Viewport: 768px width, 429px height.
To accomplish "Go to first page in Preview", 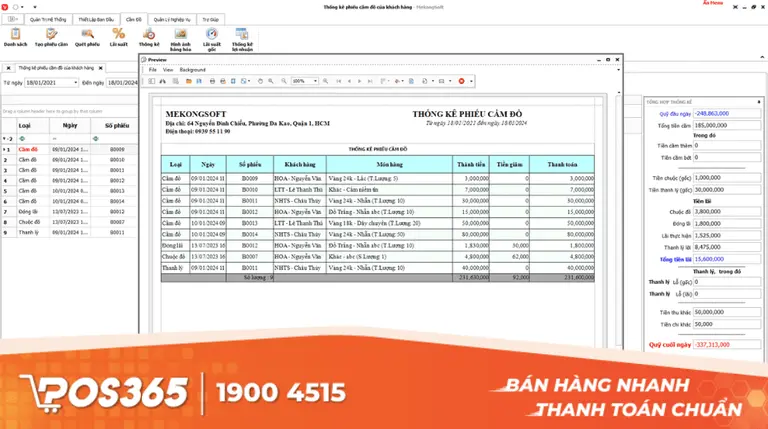I will [338, 81].
